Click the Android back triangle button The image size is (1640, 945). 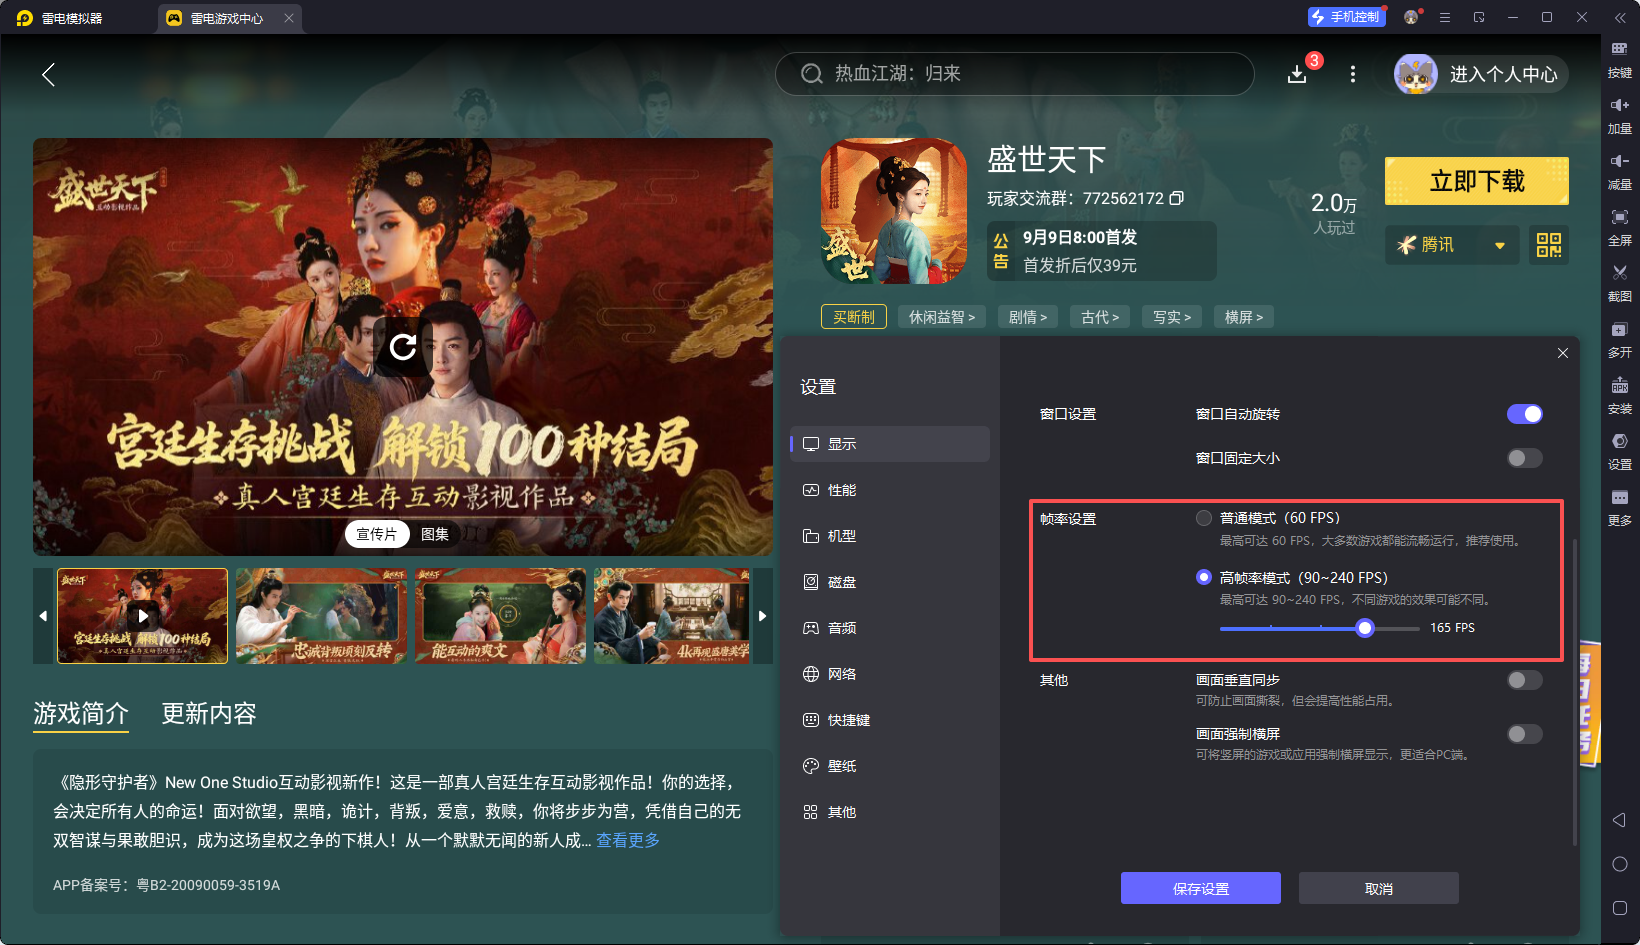pos(1620,820)
